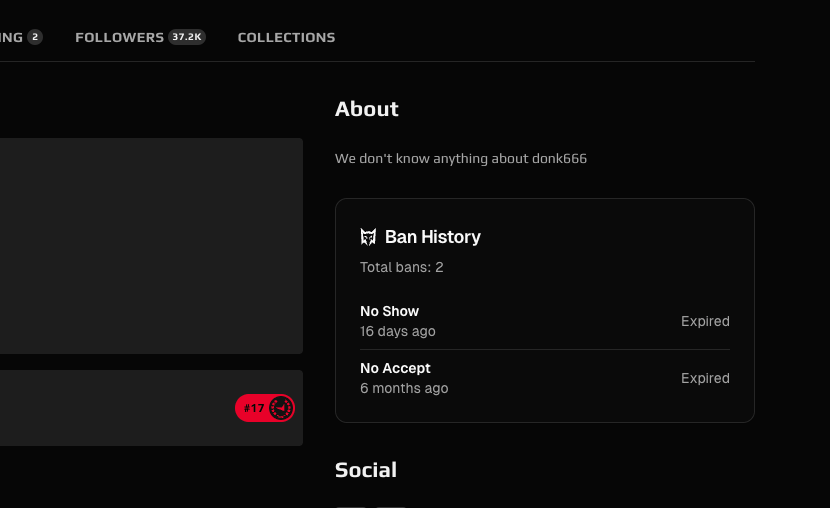Viewport: 830px width, 508px height.
Task: Open the second social link icon under Social
Action: tap(390, 505)
